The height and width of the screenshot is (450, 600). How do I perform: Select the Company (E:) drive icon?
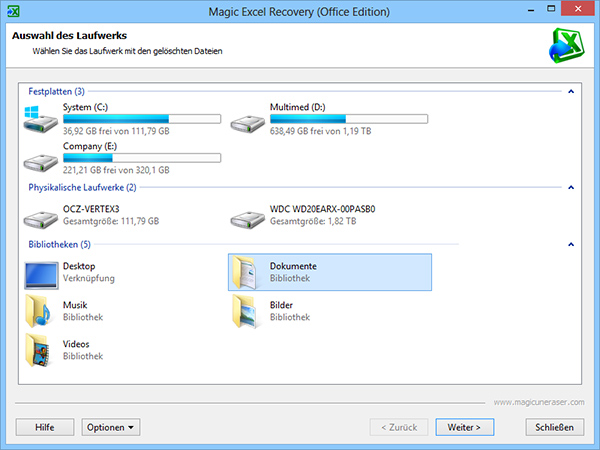(x=41, y=163)
